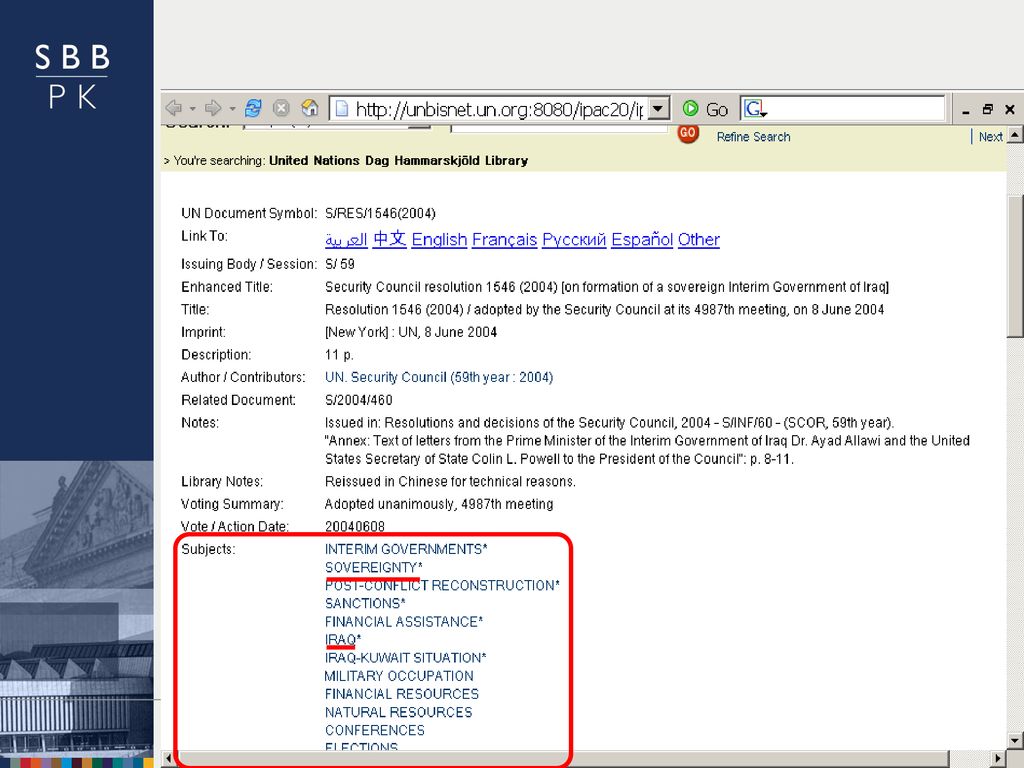The height and width of the screenshot is (768, 1024).
Task: Select the IRAQ subject link
Action: pos(343,640)
